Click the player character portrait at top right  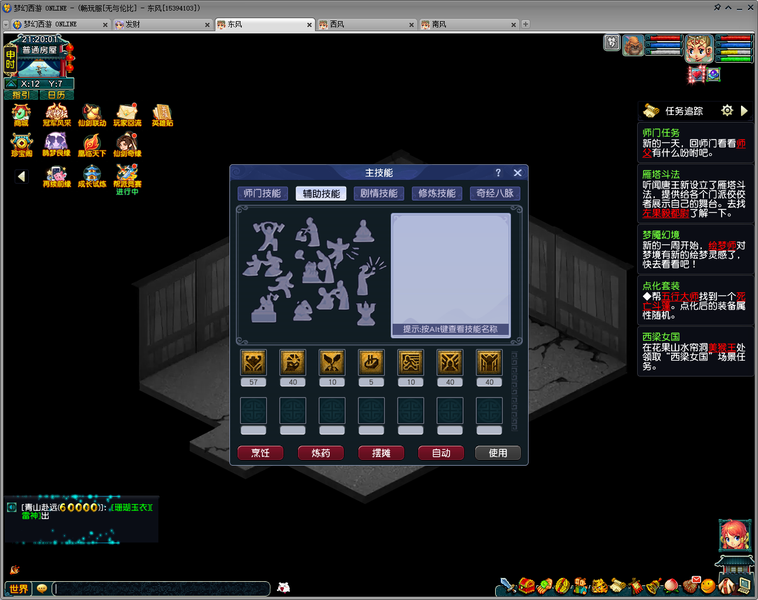699,49
